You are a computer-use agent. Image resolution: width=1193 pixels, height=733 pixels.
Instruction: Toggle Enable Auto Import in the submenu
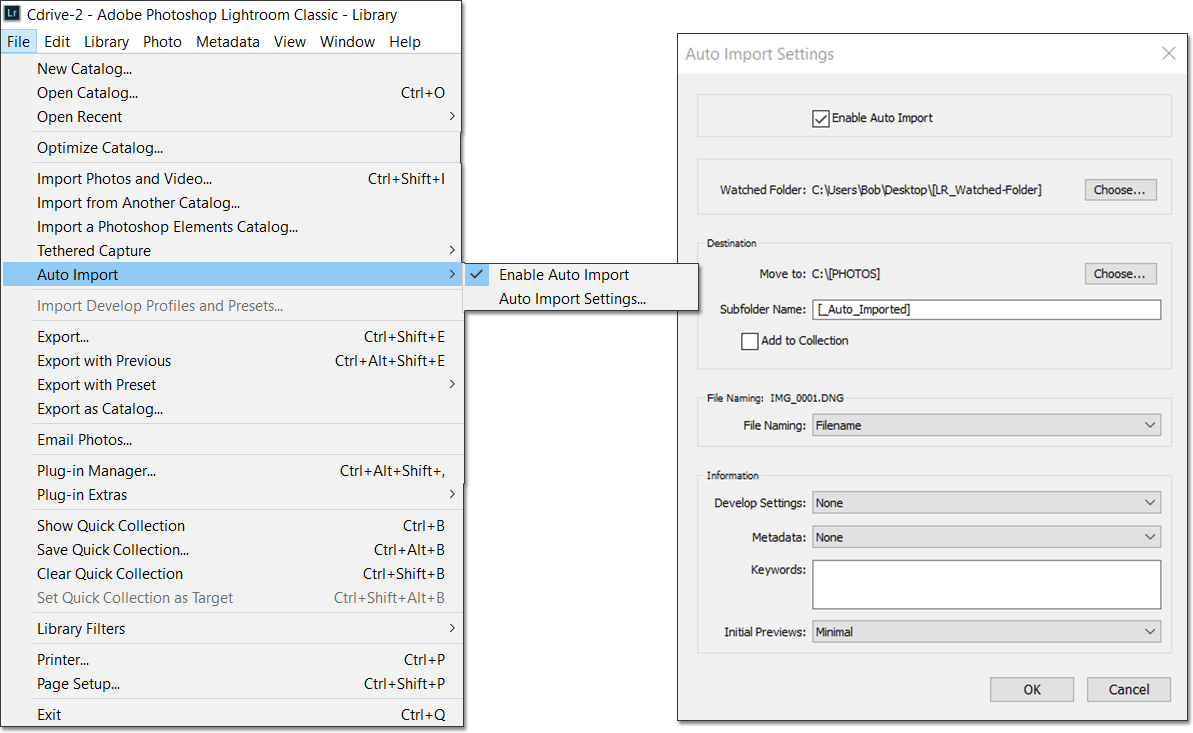[x=581, y=275]
